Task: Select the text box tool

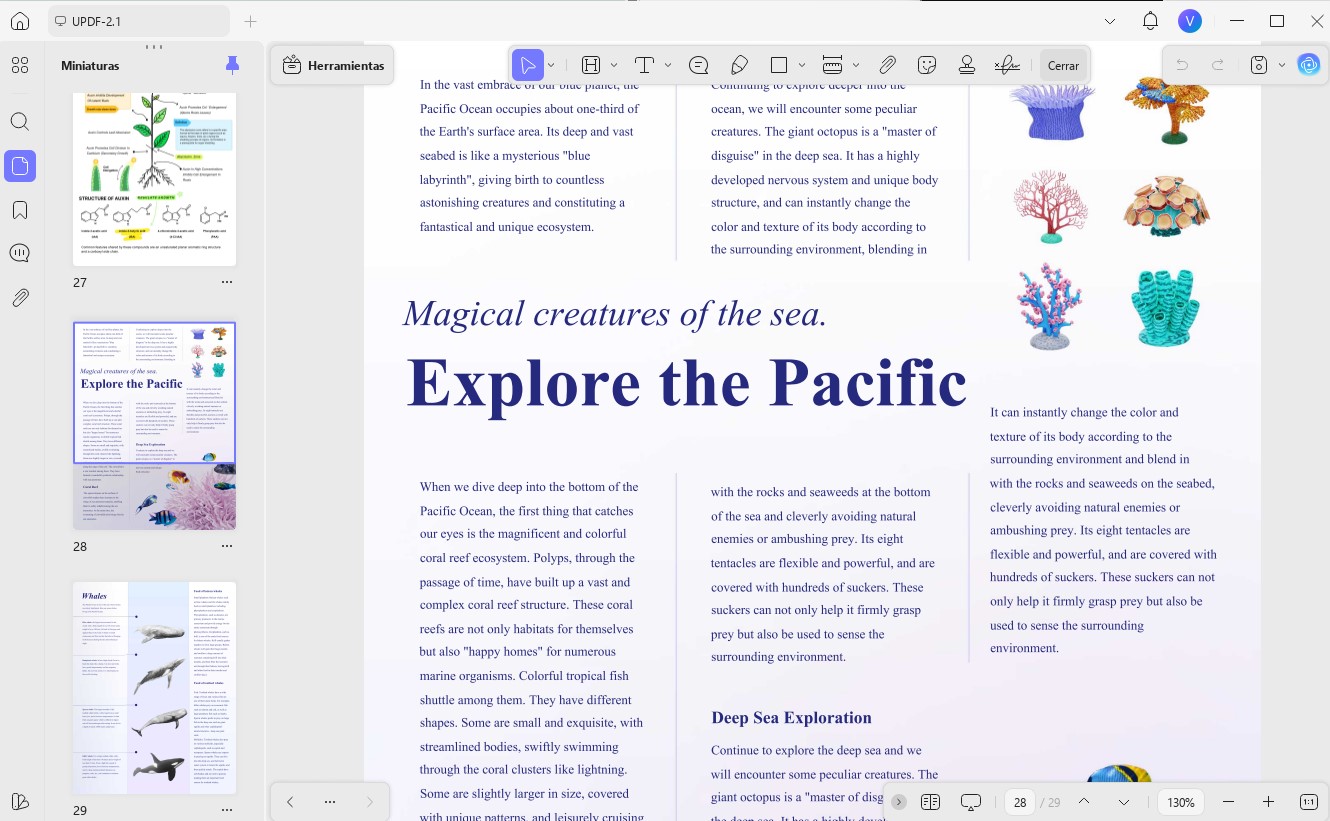Action: [x=644, y=65]
